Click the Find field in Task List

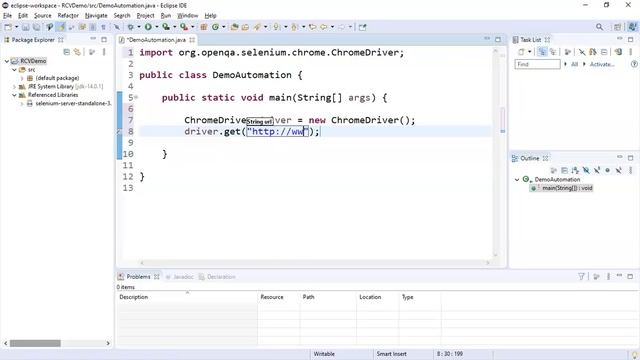[537, 64]
